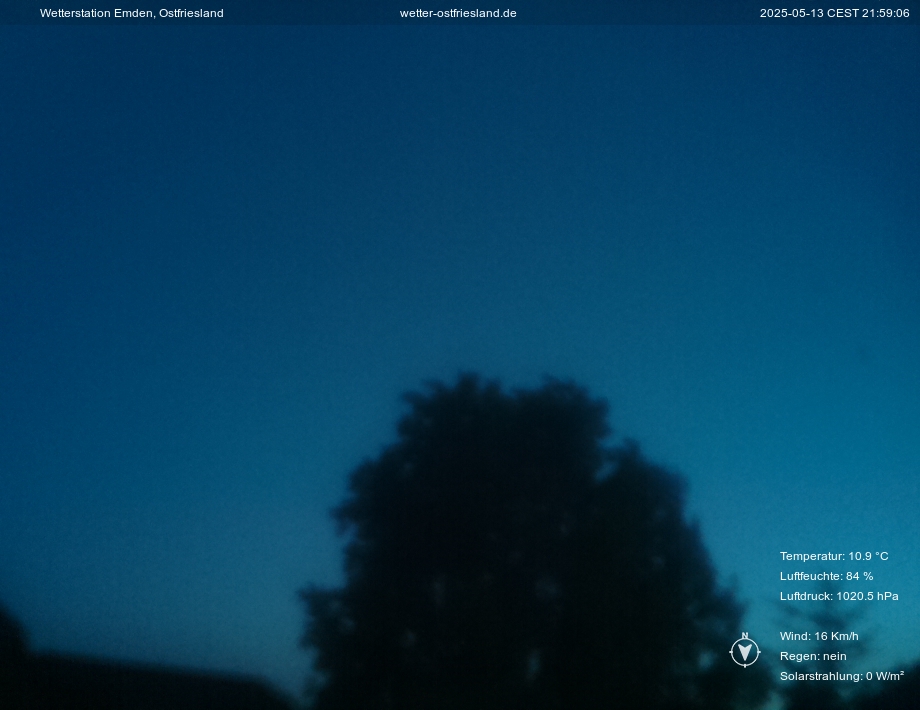920x710 pixels.
Task: Click the Temperatur label
Action: point(812,556)
